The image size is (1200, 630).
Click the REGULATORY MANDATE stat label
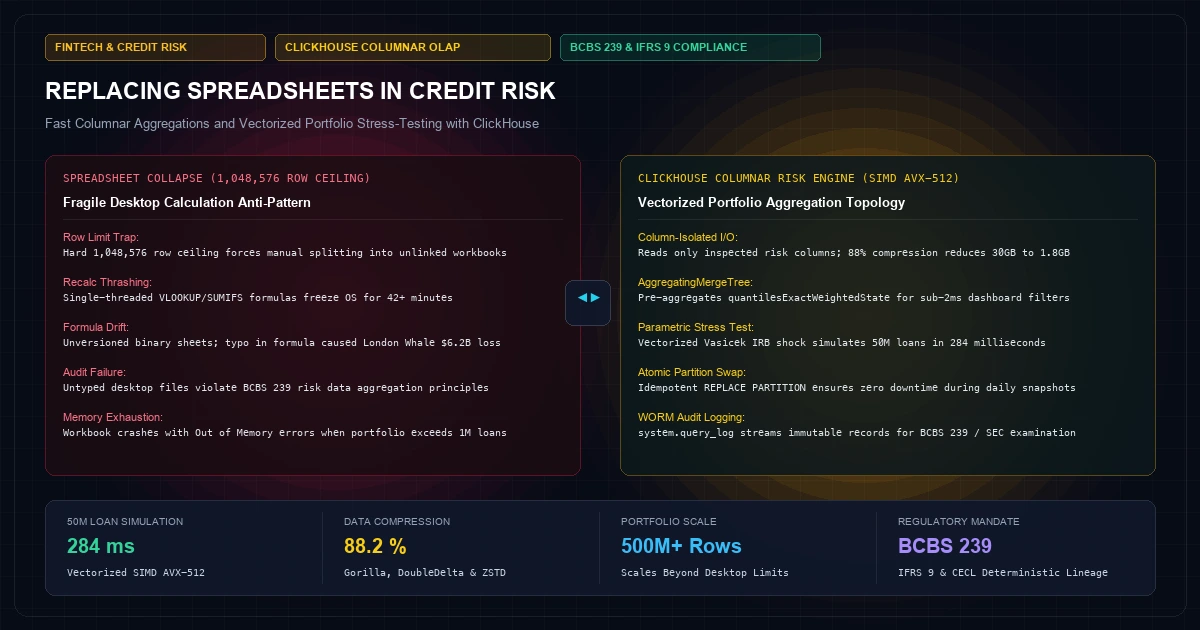(x=959, y=522)
